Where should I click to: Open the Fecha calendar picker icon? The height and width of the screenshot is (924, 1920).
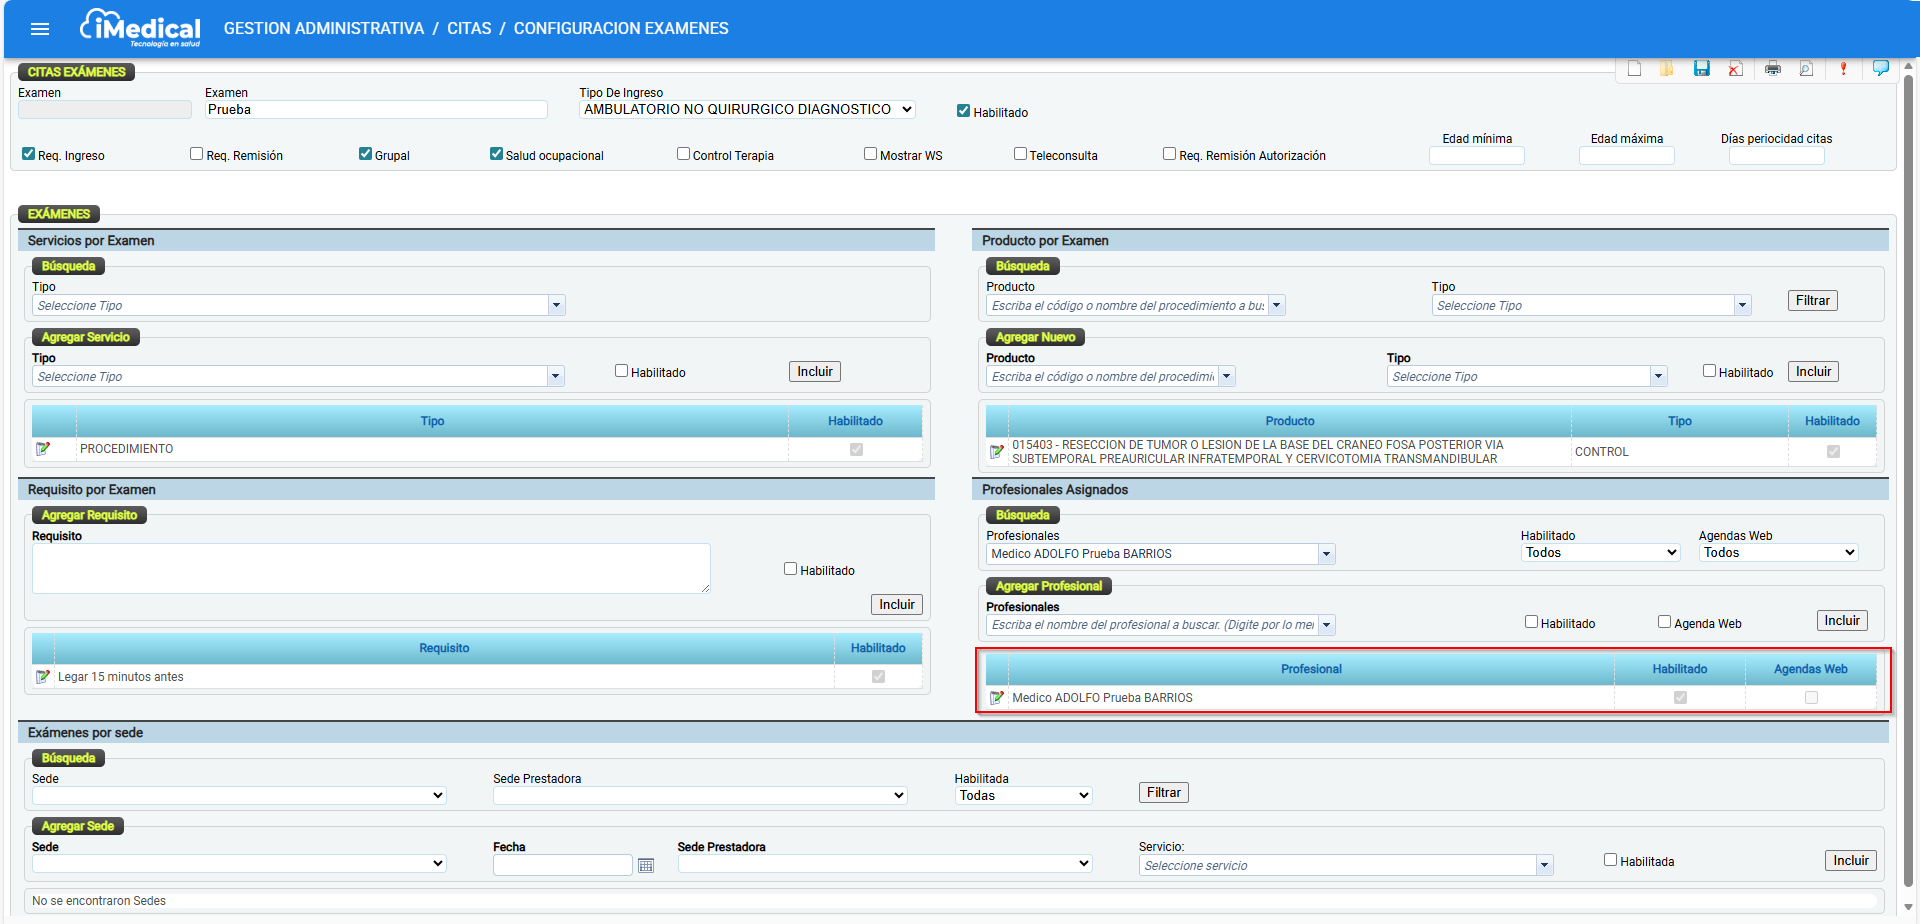coord(646,865)
